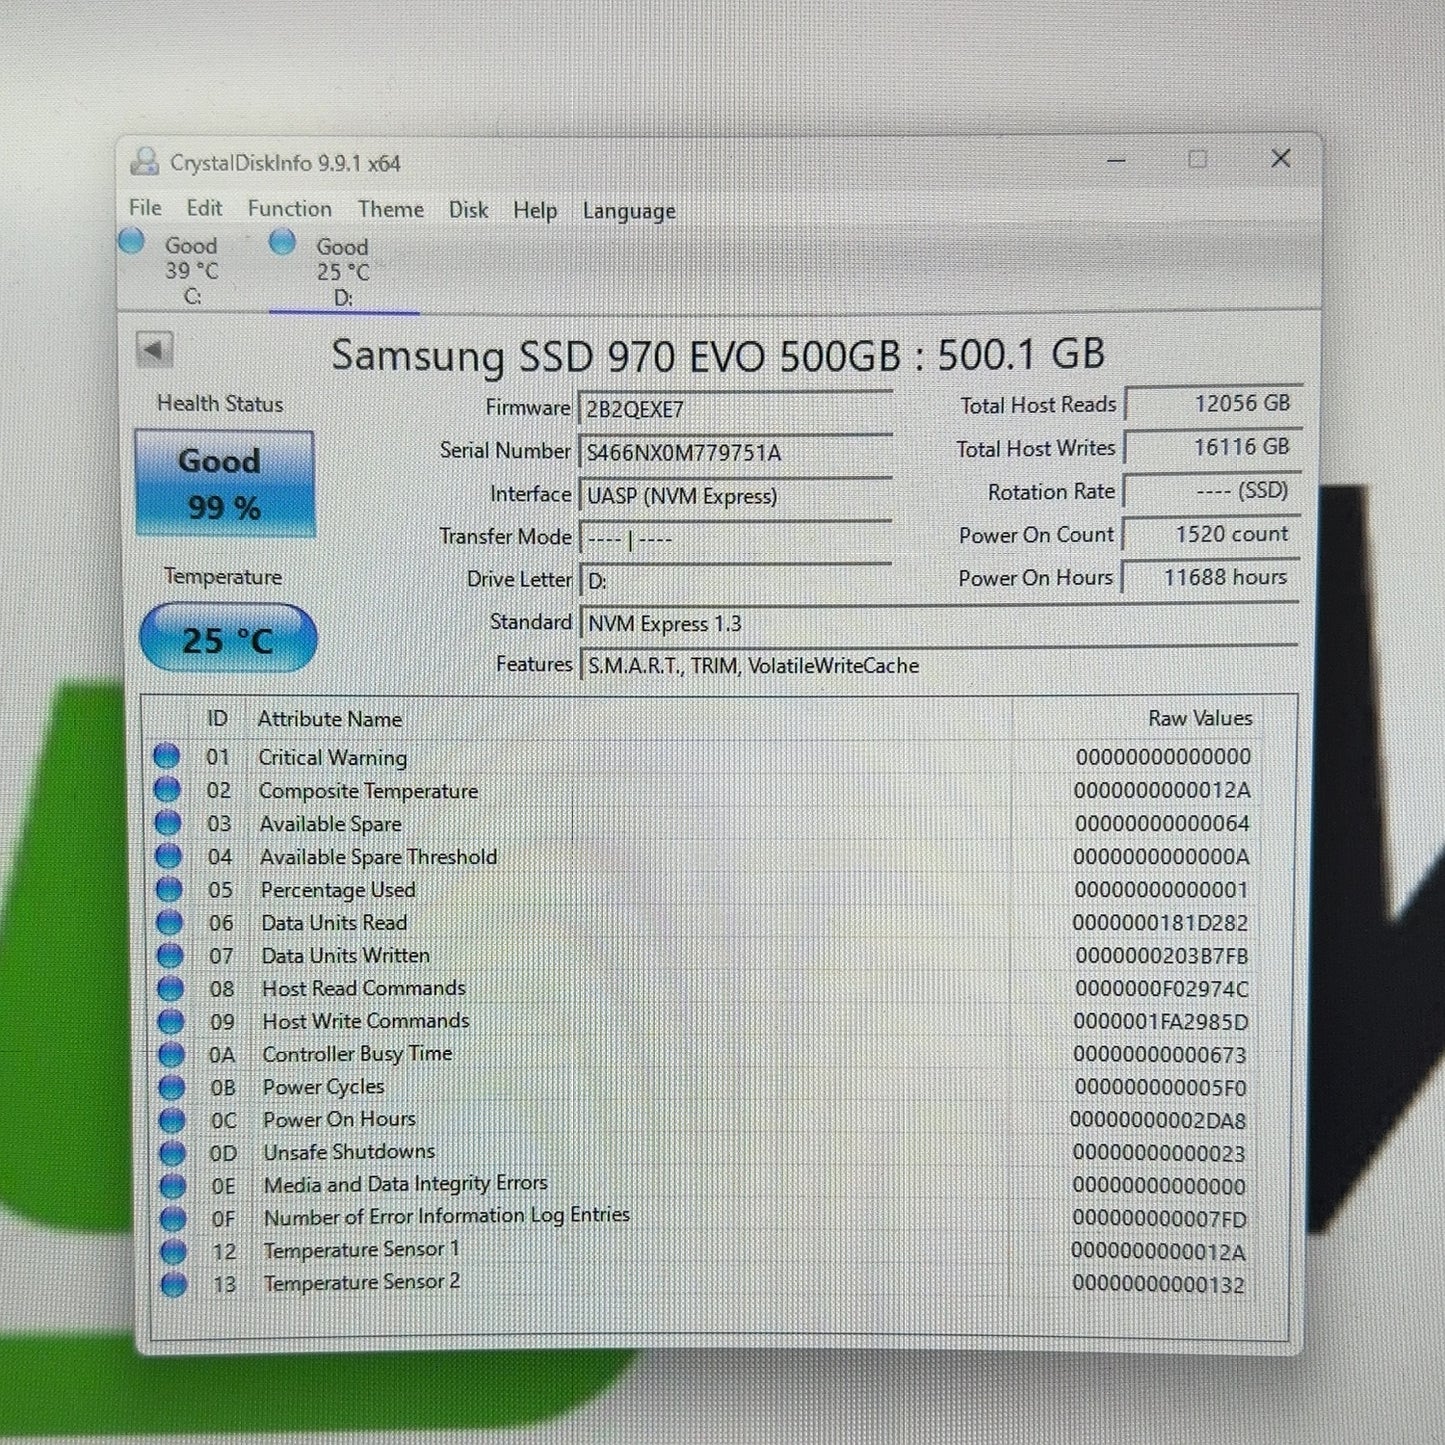Screen dimensions: 1445x1445
Task: Click the previous disk arrow button
Action: tap(154, 350)
